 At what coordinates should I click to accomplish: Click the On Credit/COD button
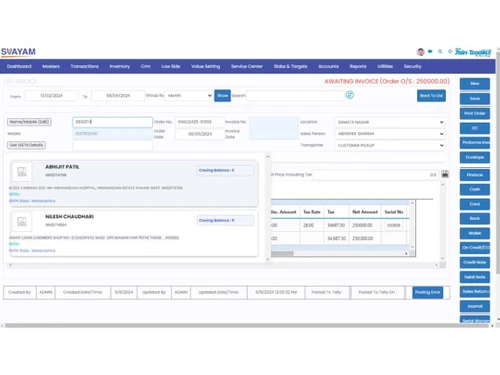tap(475, 248)
